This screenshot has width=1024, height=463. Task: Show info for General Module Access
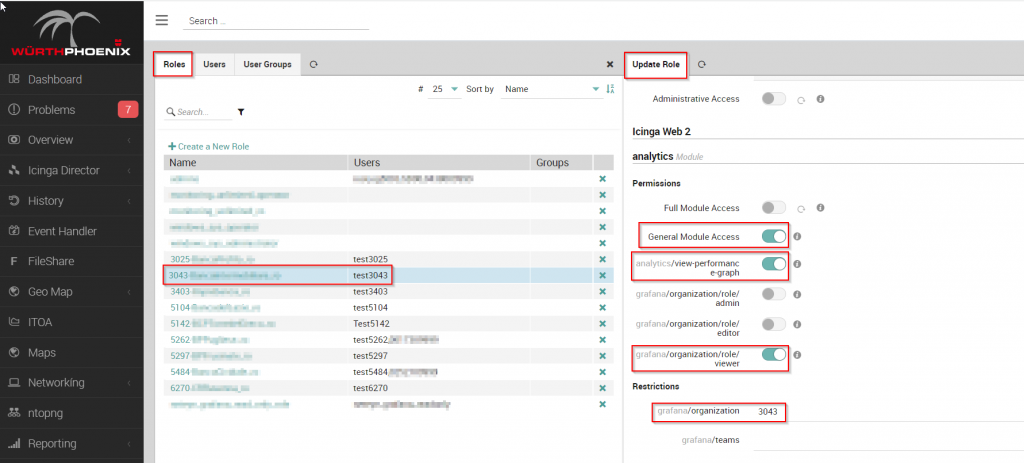797,236
